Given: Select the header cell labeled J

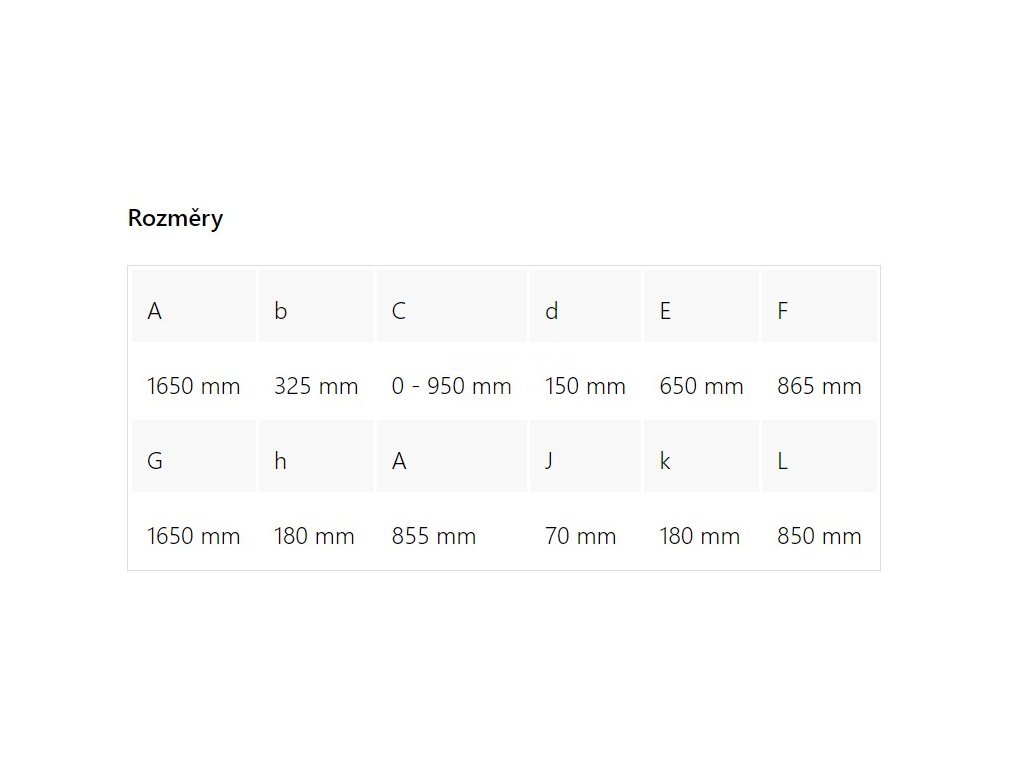Looking at the screenshot, I should click(x=585, y=456).
